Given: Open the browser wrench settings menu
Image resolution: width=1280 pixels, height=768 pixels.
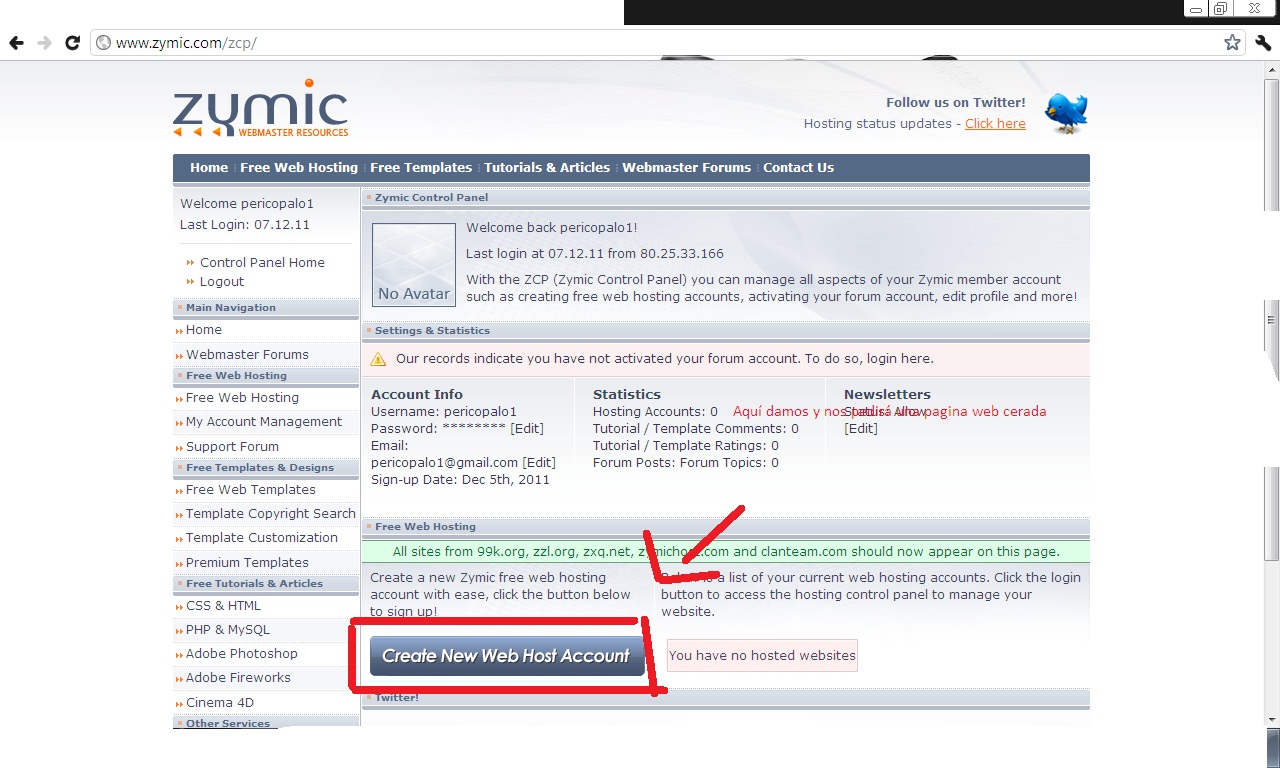Looking at the screenshot, I should [x=1263, y=43].
